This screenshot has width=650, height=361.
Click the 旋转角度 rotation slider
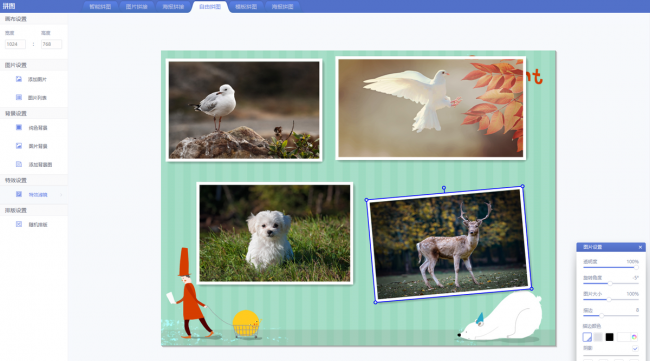[x=611, y=283]
